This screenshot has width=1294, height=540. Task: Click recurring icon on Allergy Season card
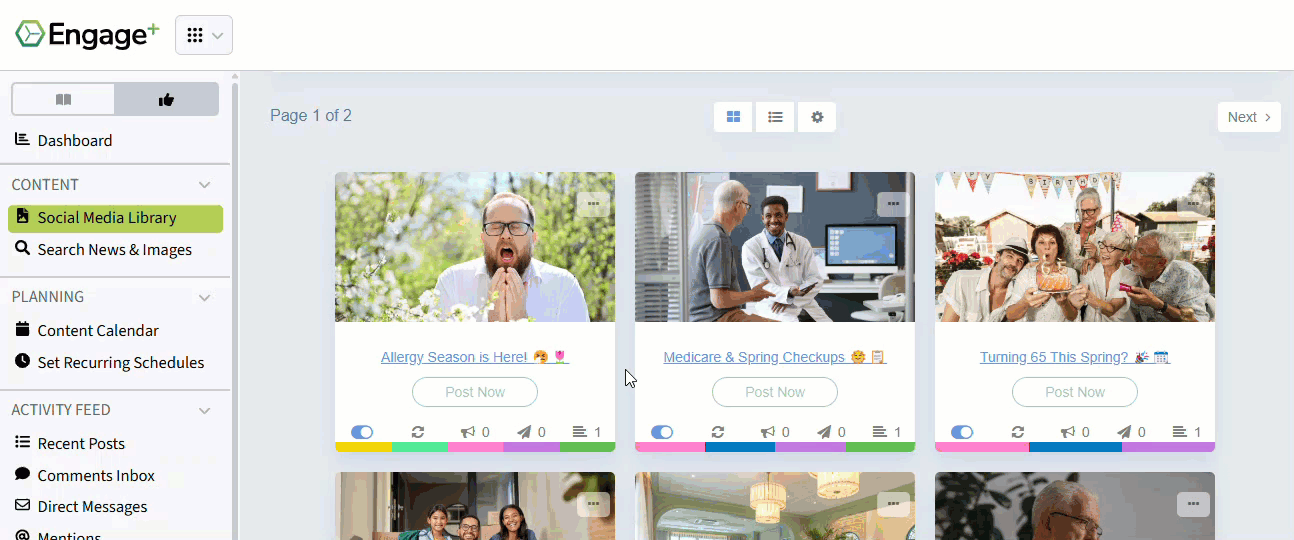[418, 432]
